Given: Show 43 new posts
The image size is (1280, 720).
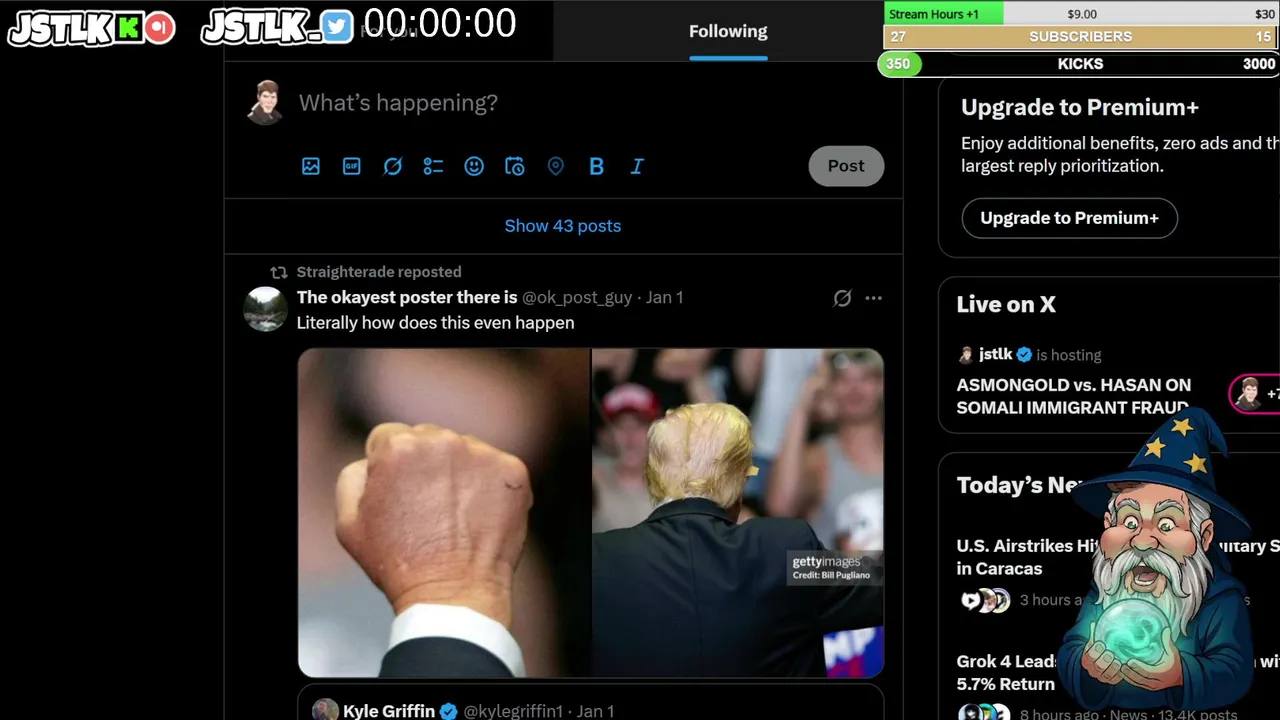Looking at the screenshot, I should tap(563, 226).
